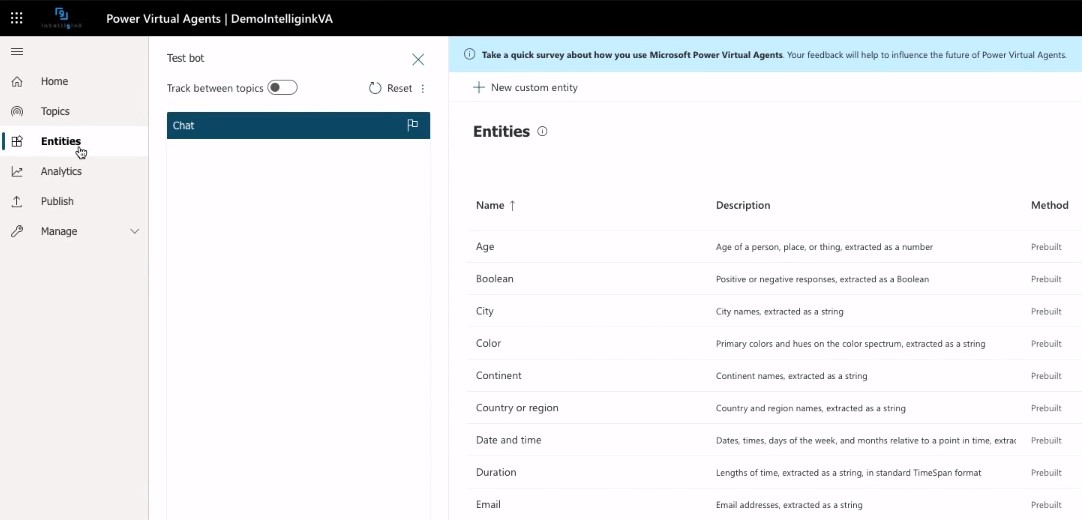Click the Analytics chart icon
This screenshot has height=520, width=1082.
pyautogui.click(x=17, y=171)
